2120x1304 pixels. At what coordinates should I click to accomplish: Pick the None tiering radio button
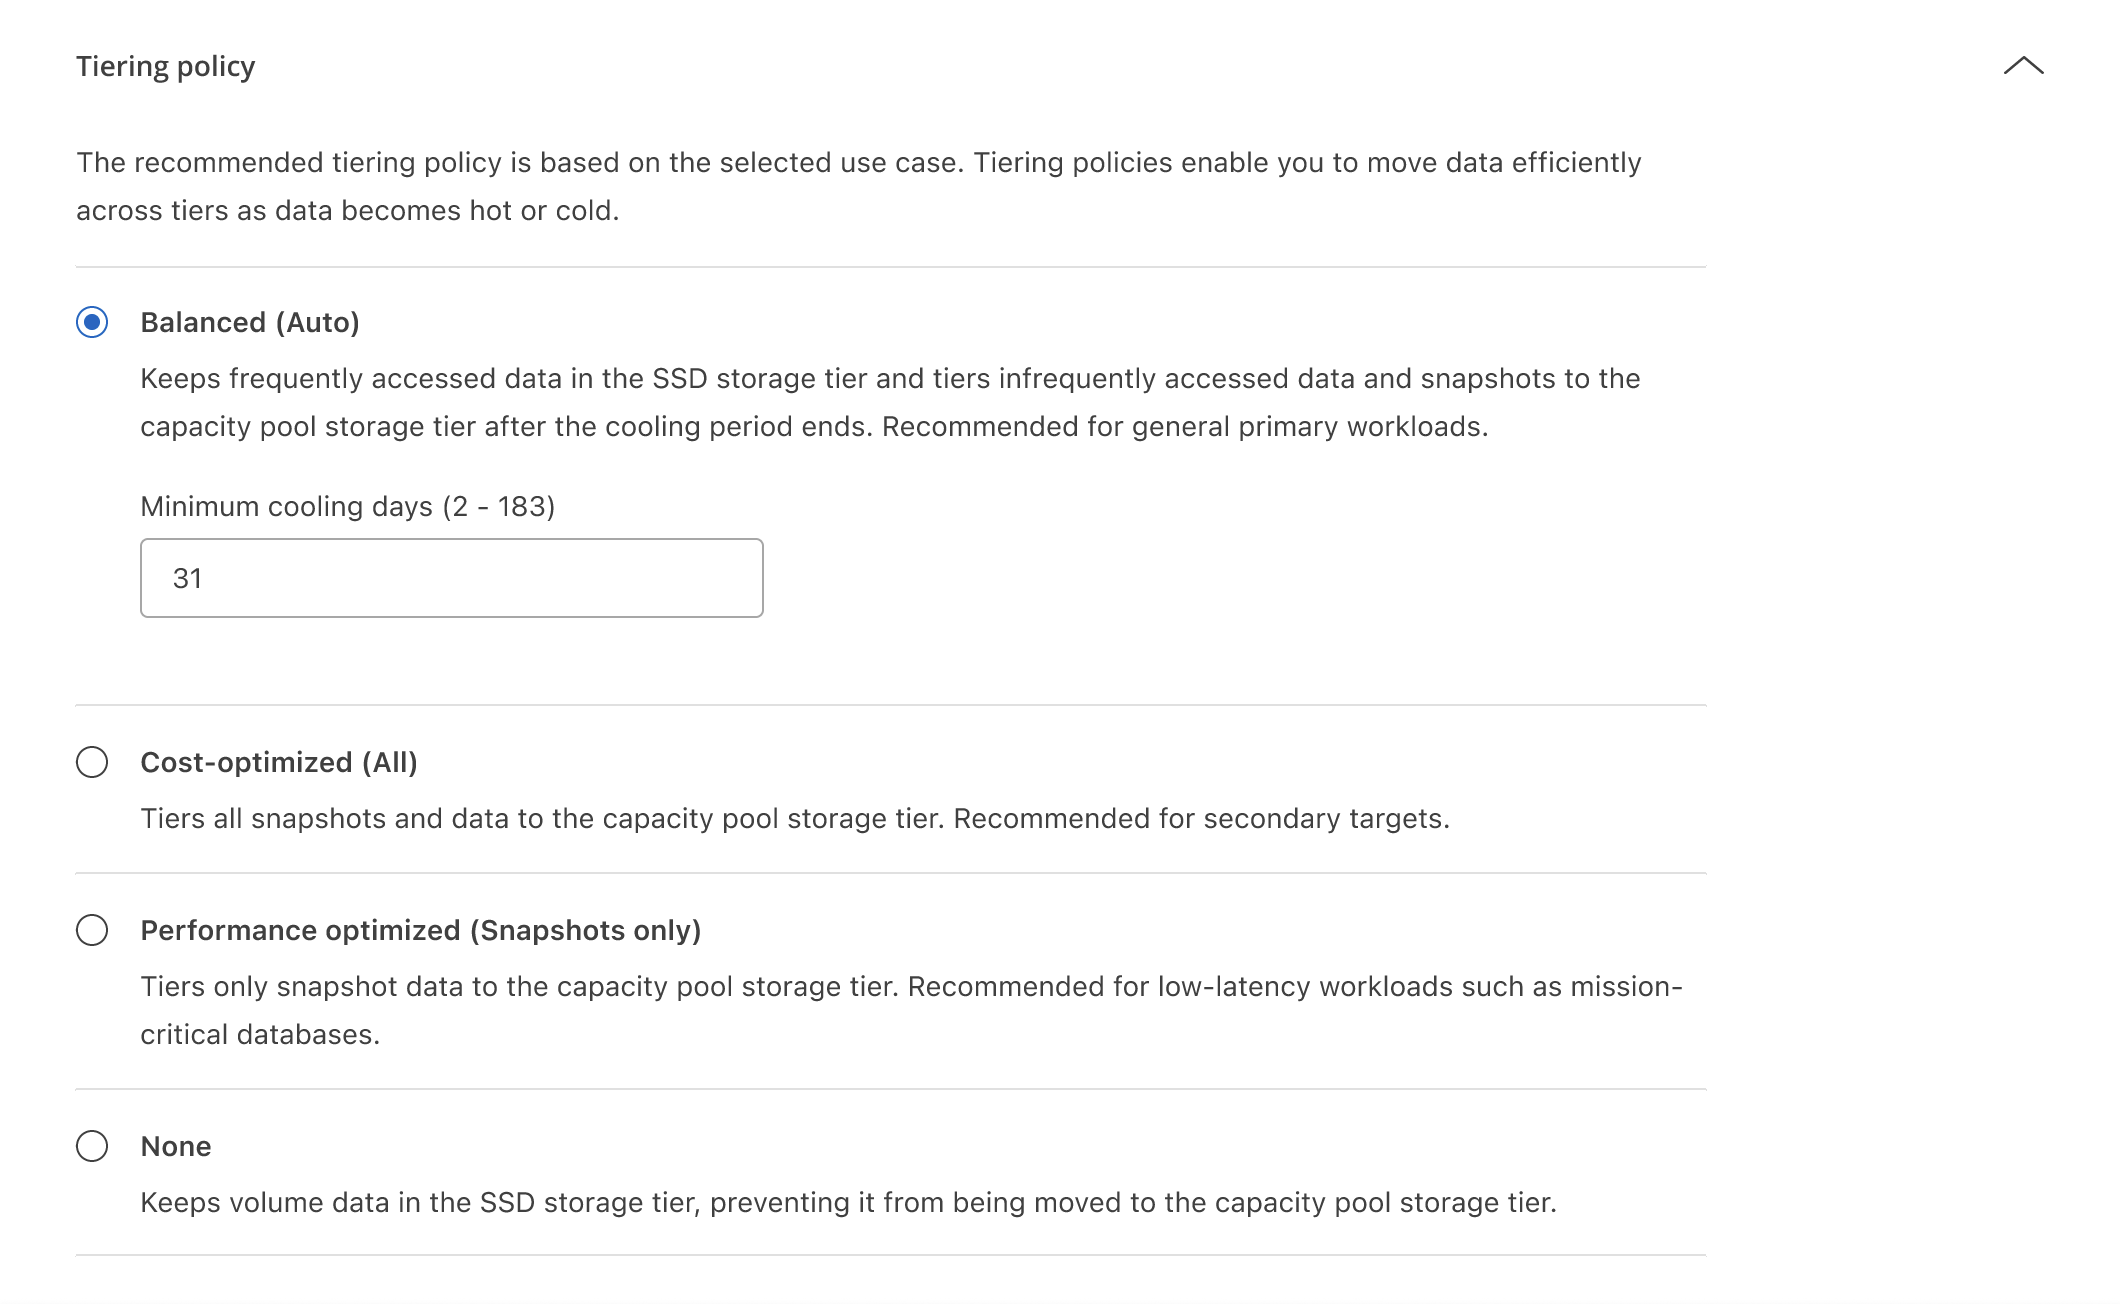click(x=92, y=1146)
